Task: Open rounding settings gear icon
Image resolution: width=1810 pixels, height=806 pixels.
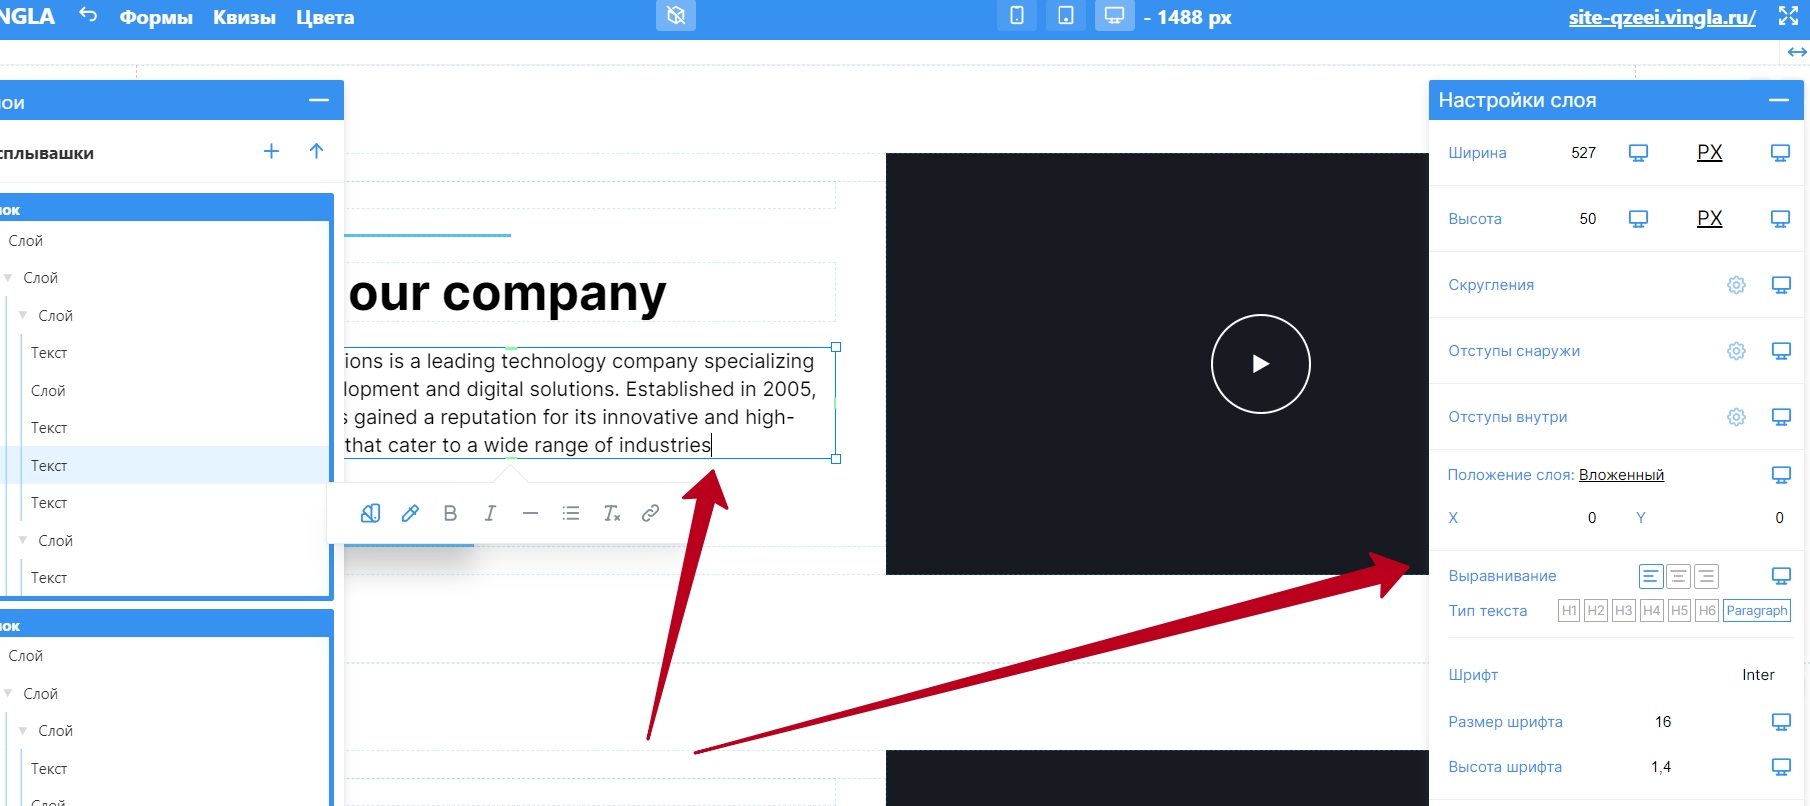Action: coord(1736,285)
